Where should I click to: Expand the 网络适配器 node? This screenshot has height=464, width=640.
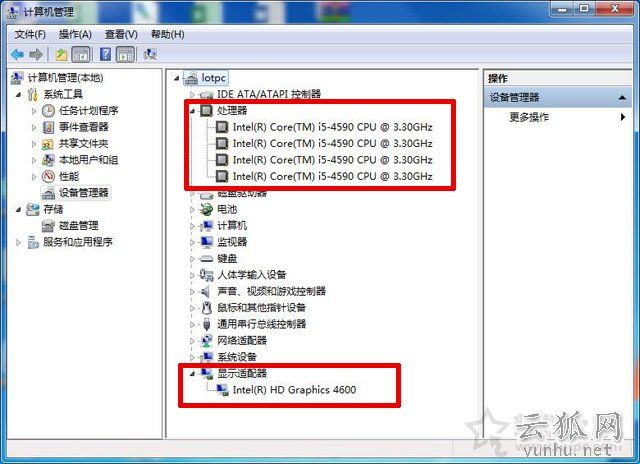pyautogui.click(x=192, y=341)
